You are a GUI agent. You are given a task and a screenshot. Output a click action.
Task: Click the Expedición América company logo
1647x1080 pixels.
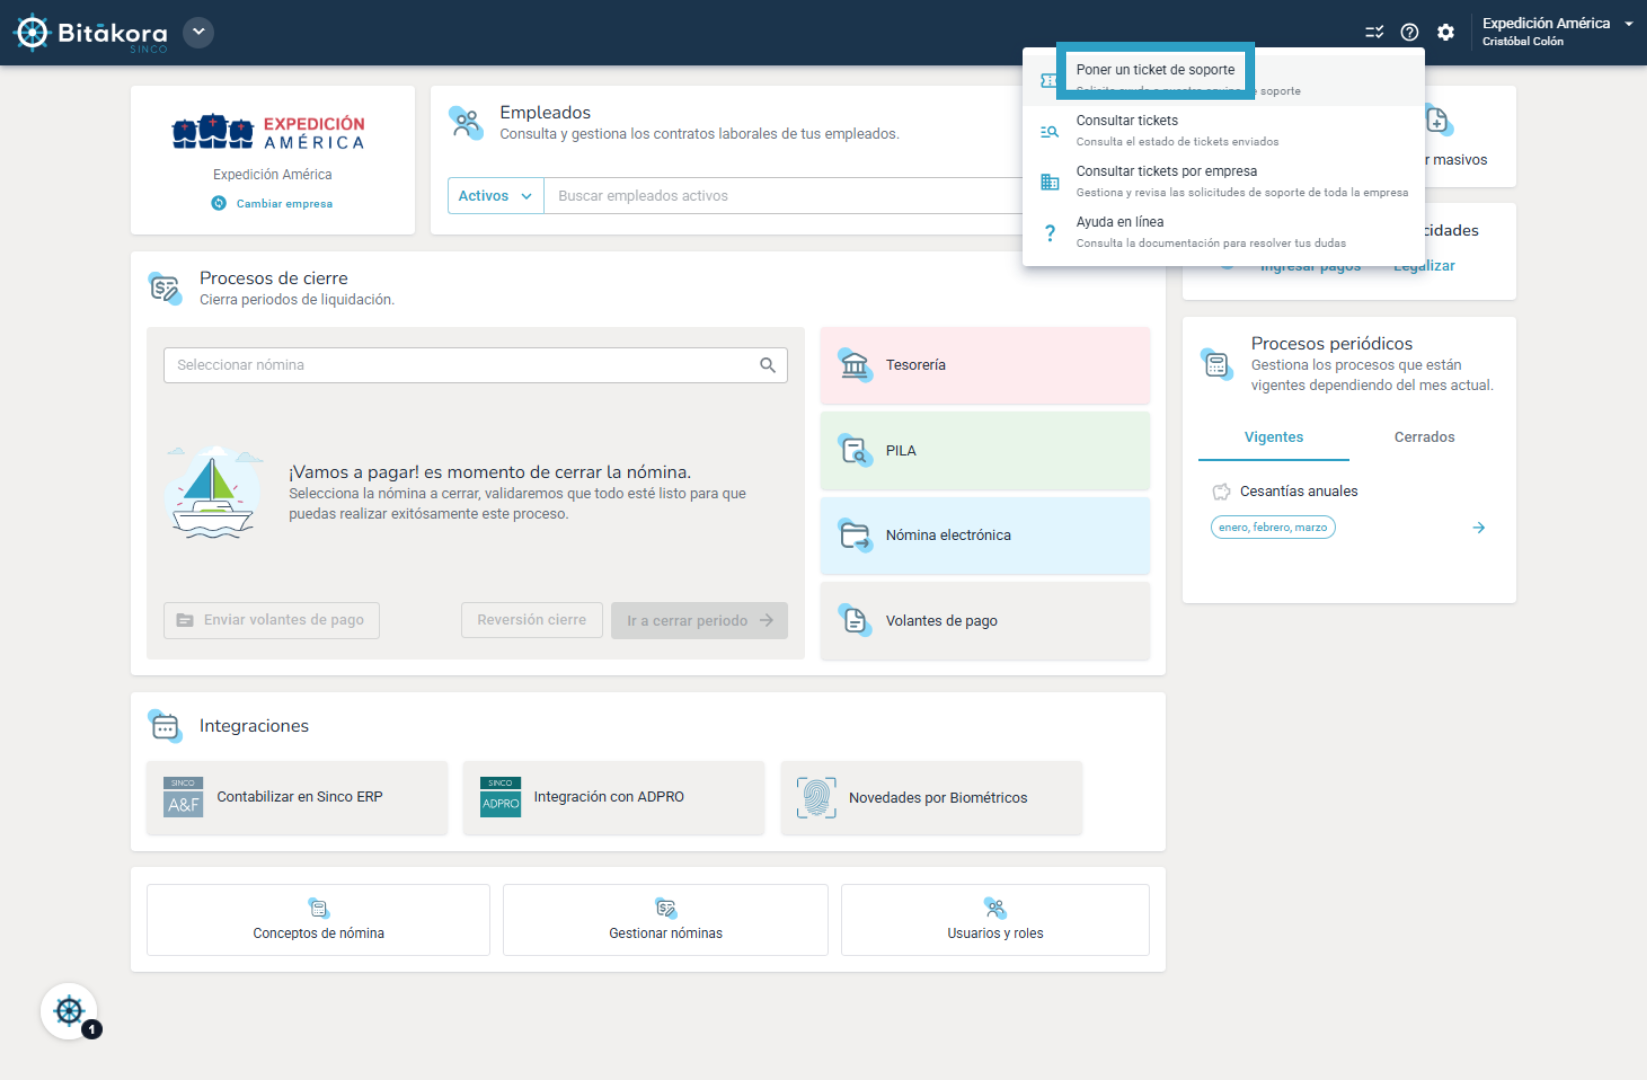(x=268, y=132)
